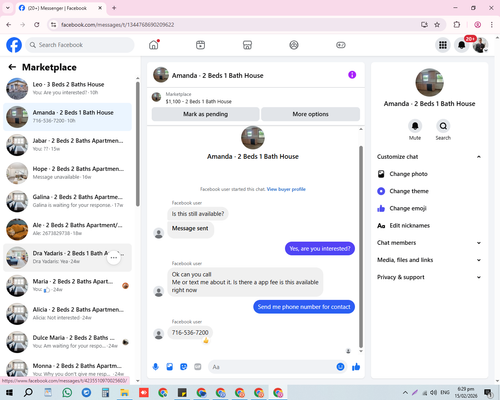Attach a photo file icon

click(x=170, y=367)
